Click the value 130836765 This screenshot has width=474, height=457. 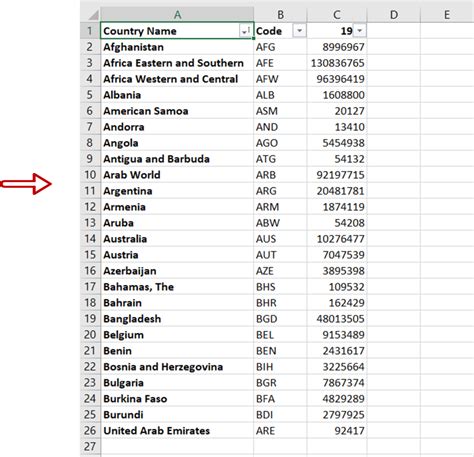click(x=337, y=63)
